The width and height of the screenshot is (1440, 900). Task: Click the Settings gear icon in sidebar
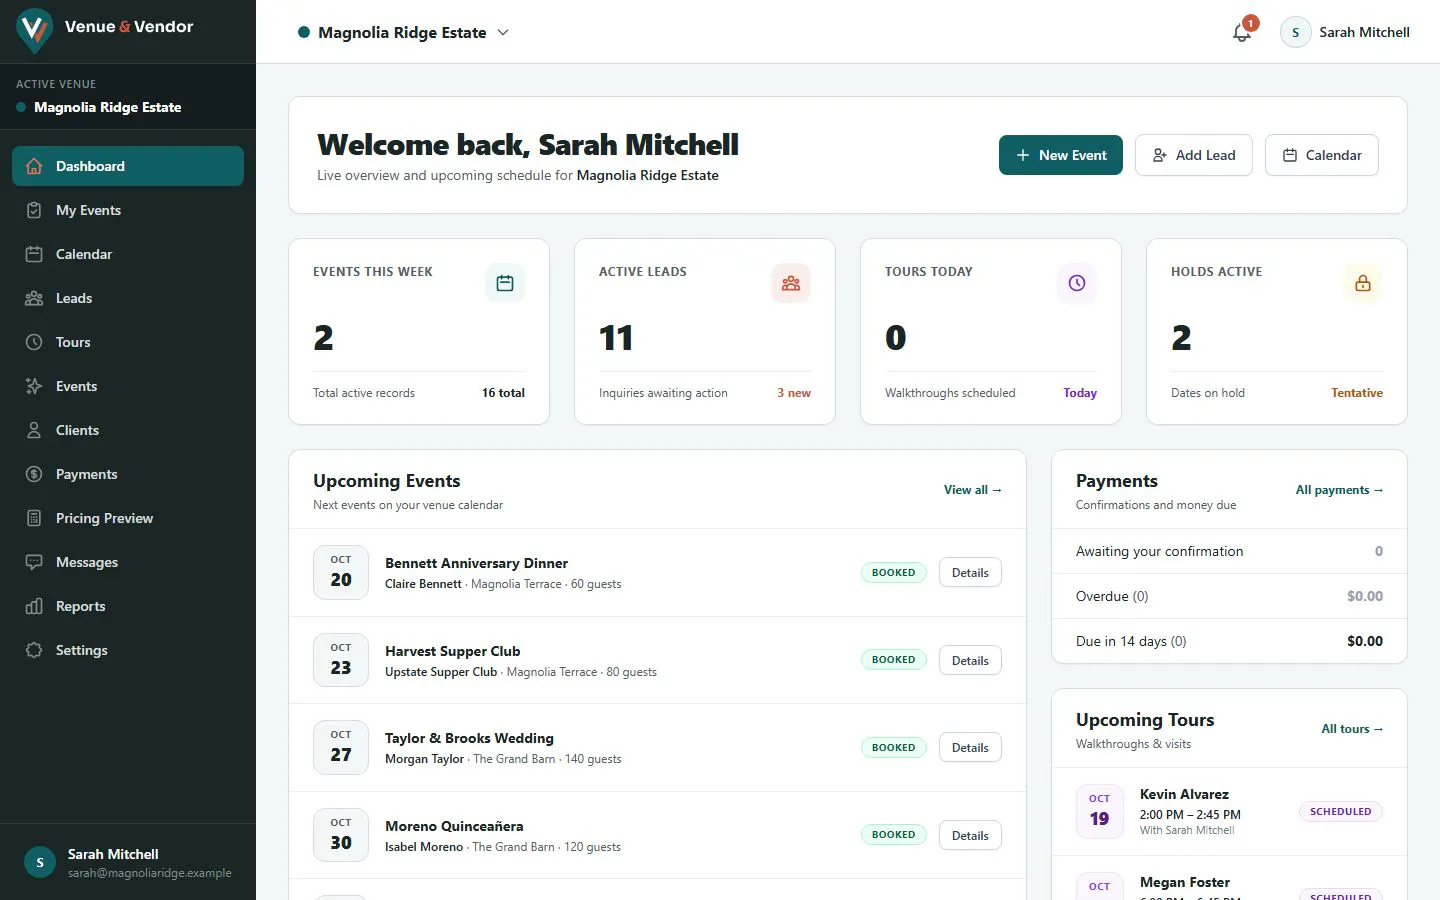pyautogui.click(x=34, y=650)
